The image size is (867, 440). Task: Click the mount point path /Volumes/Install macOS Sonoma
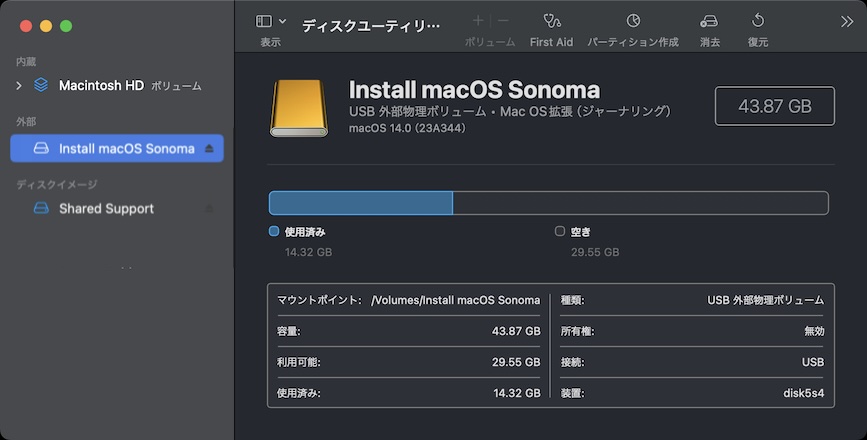(455, 300)
